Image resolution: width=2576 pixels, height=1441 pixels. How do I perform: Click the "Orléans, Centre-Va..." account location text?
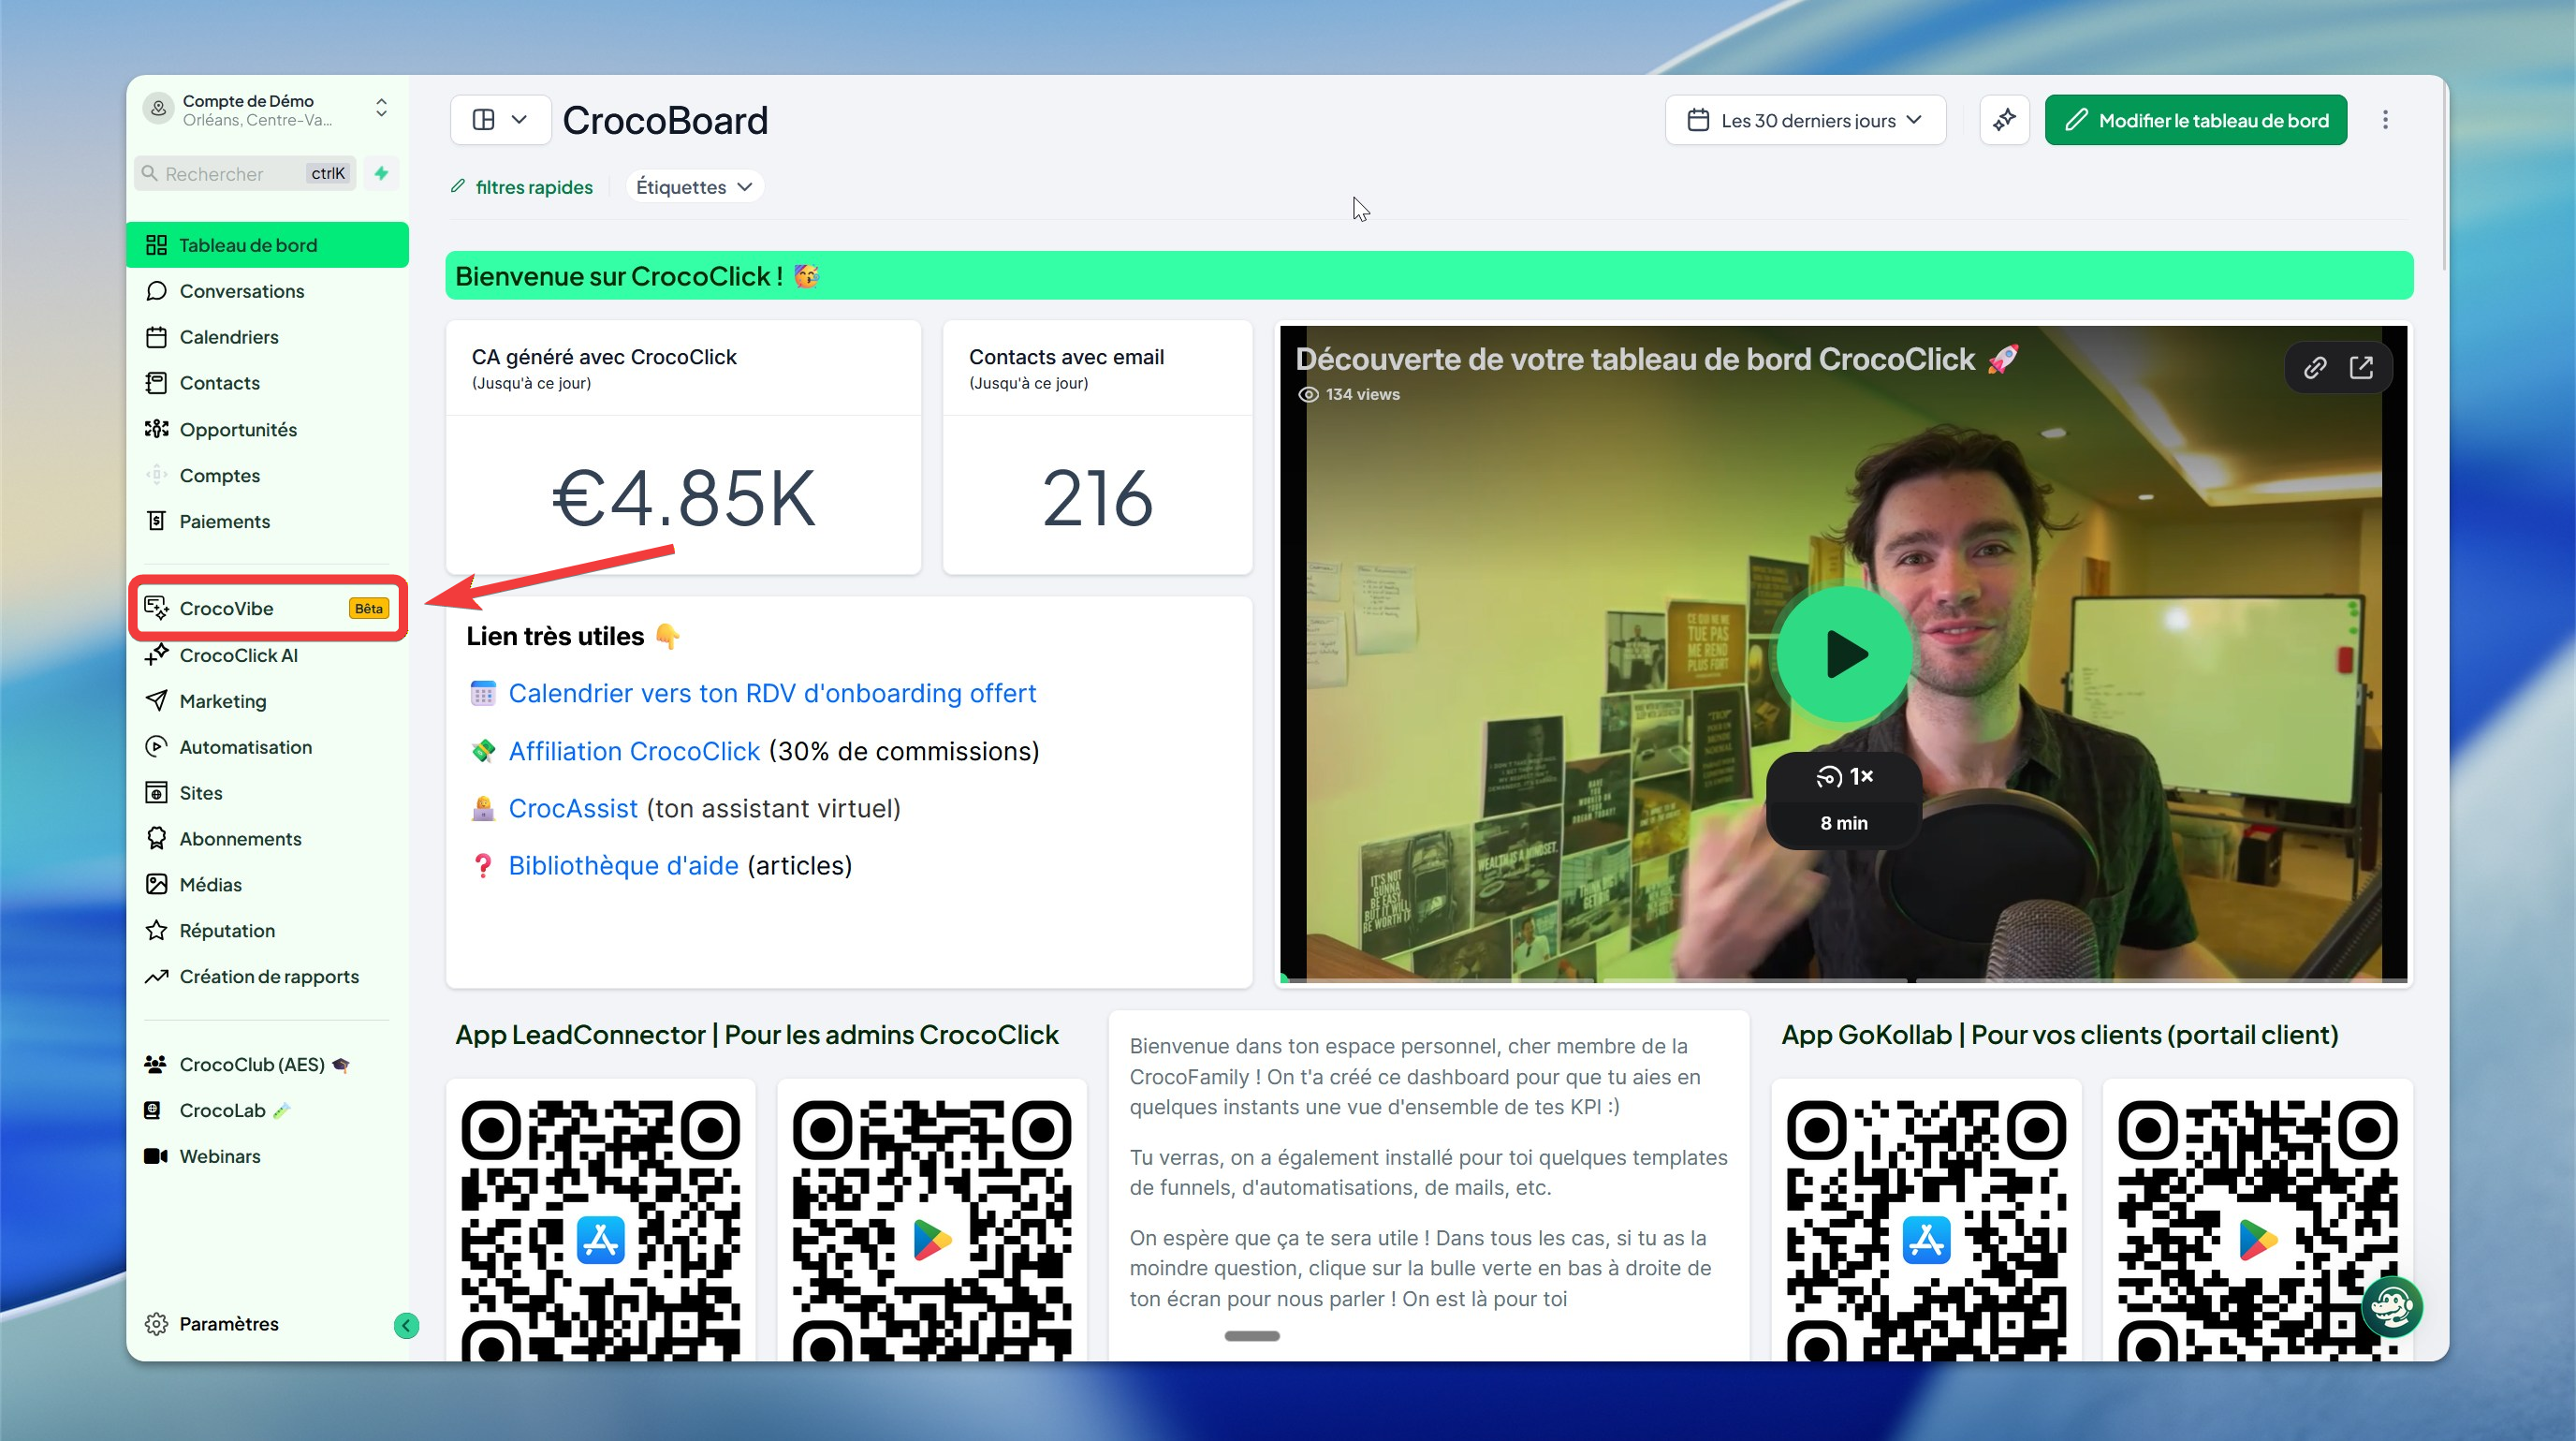click(x=257, y=120)
